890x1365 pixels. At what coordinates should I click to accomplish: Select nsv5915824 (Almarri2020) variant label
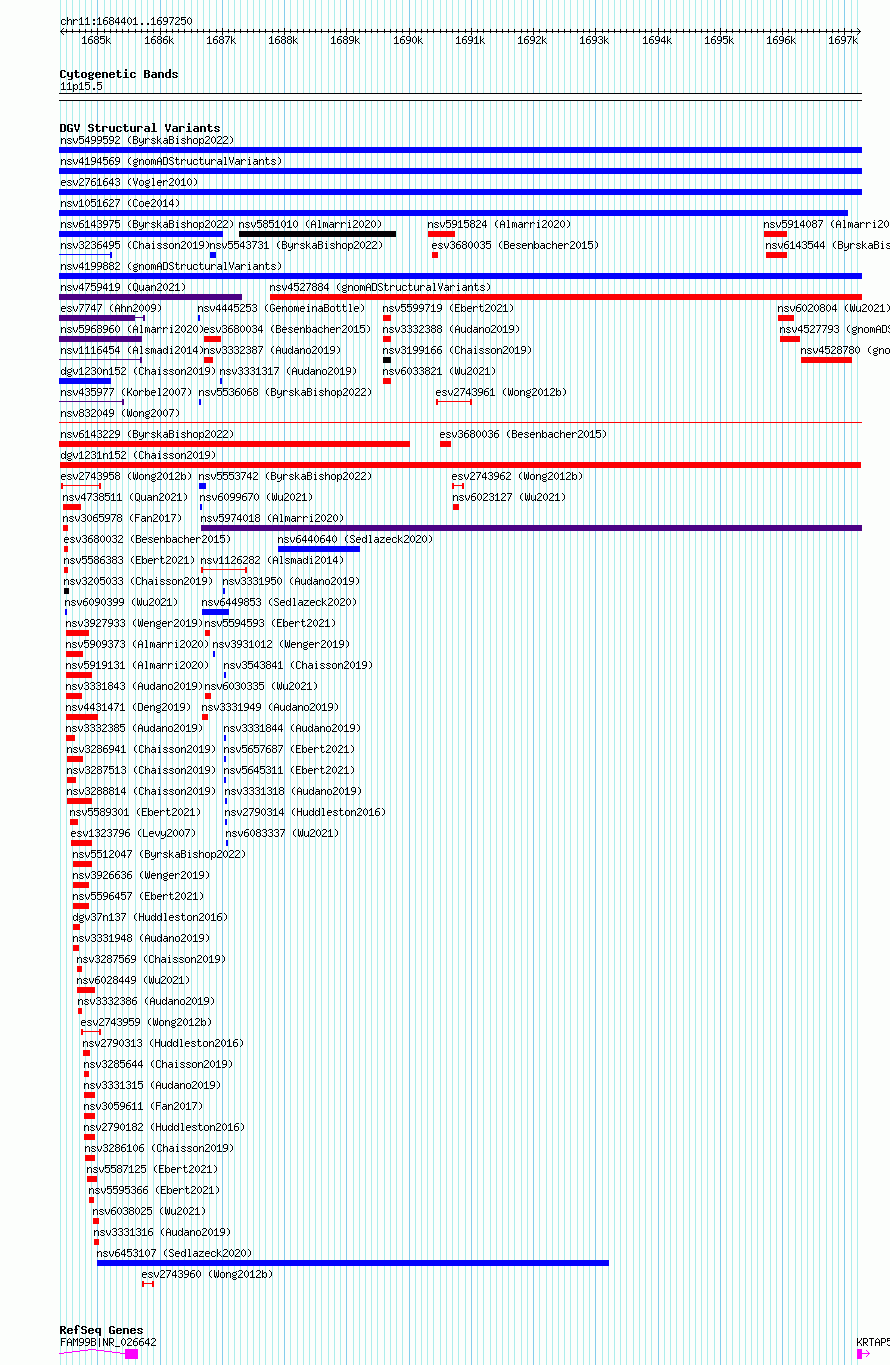point(499,225)
